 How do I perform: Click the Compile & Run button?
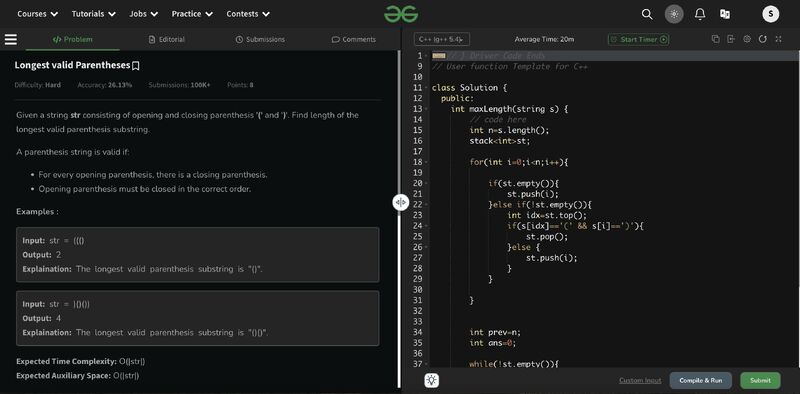click(701, 381)
